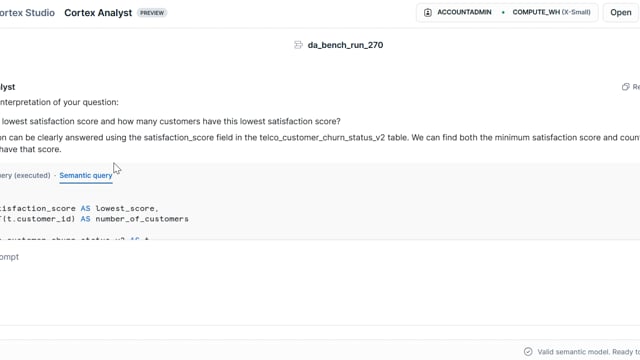Click the Valid semantic model status text
Viewport: 640px width, 360px height.
(x=588, y=352)
